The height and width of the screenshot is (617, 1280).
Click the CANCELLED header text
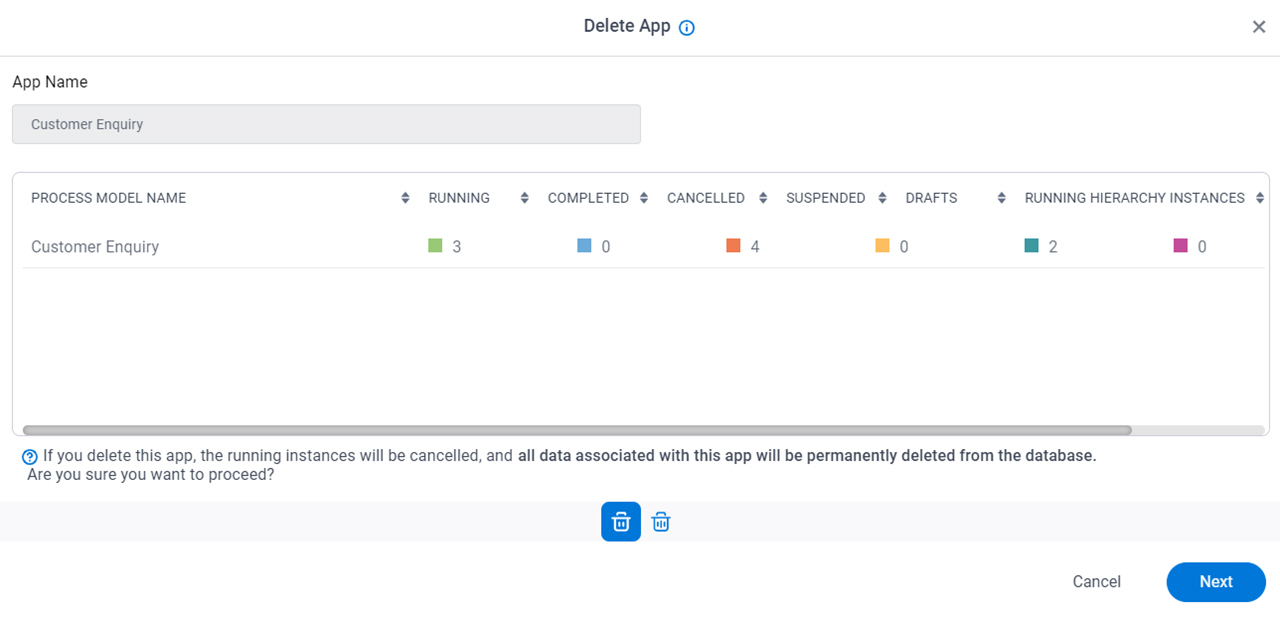point(706,198)
